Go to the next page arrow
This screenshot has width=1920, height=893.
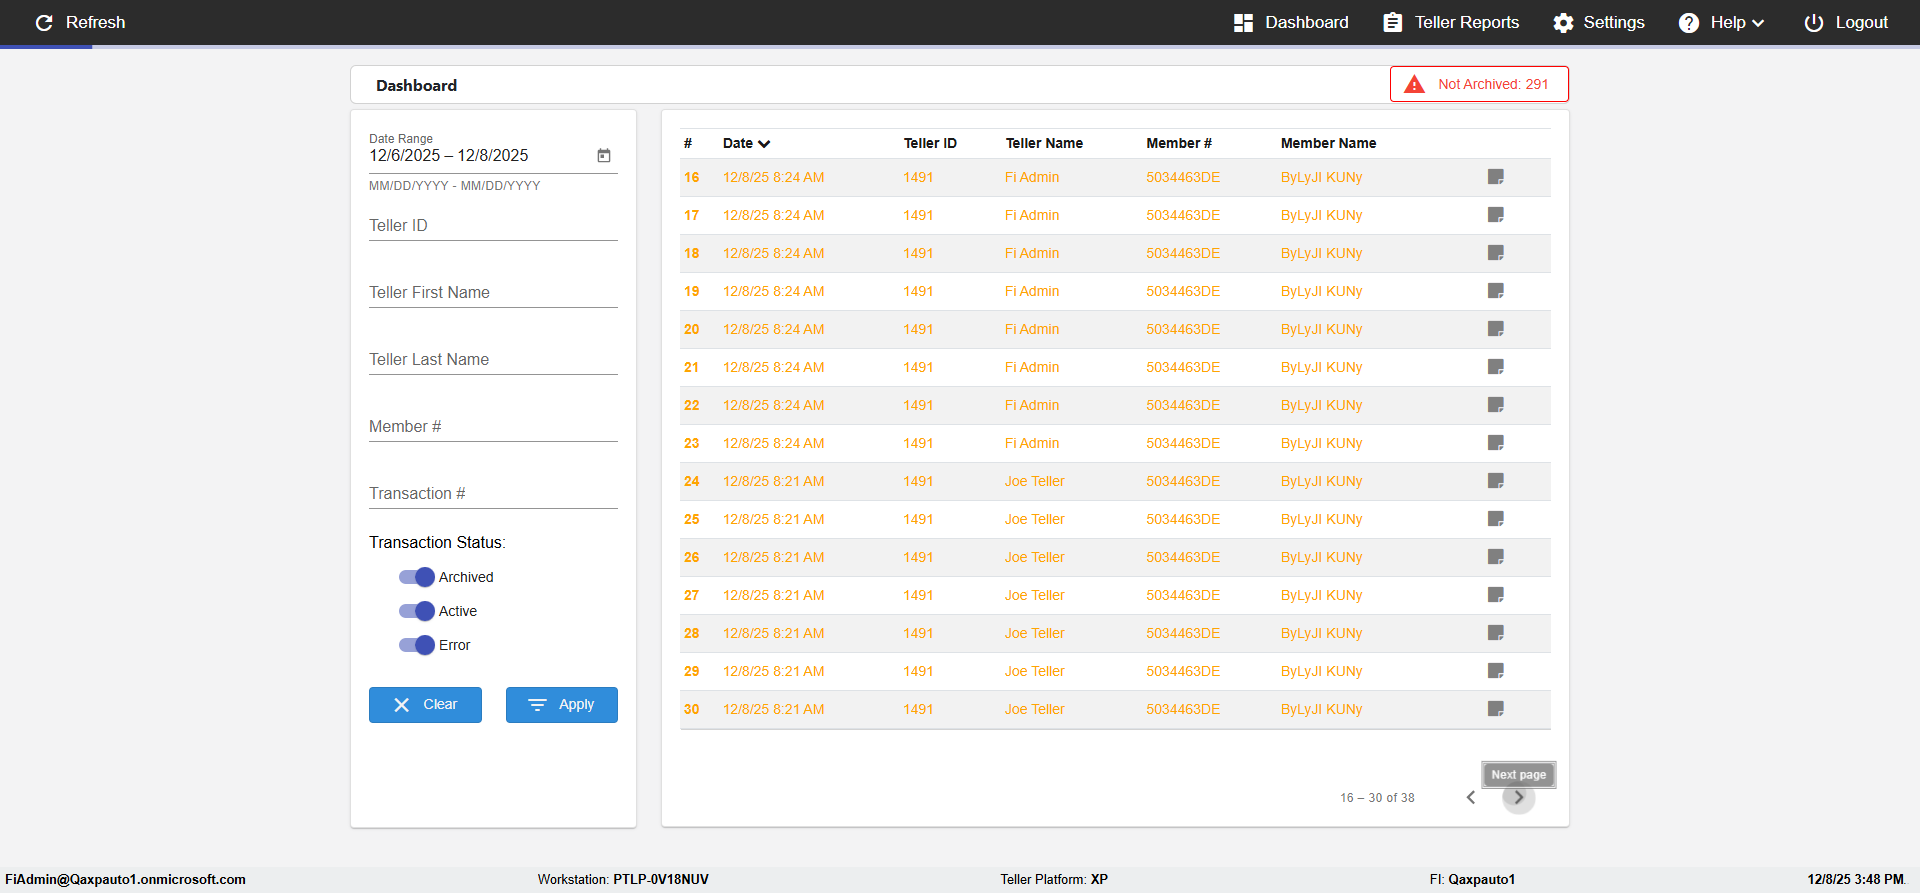1519,797
